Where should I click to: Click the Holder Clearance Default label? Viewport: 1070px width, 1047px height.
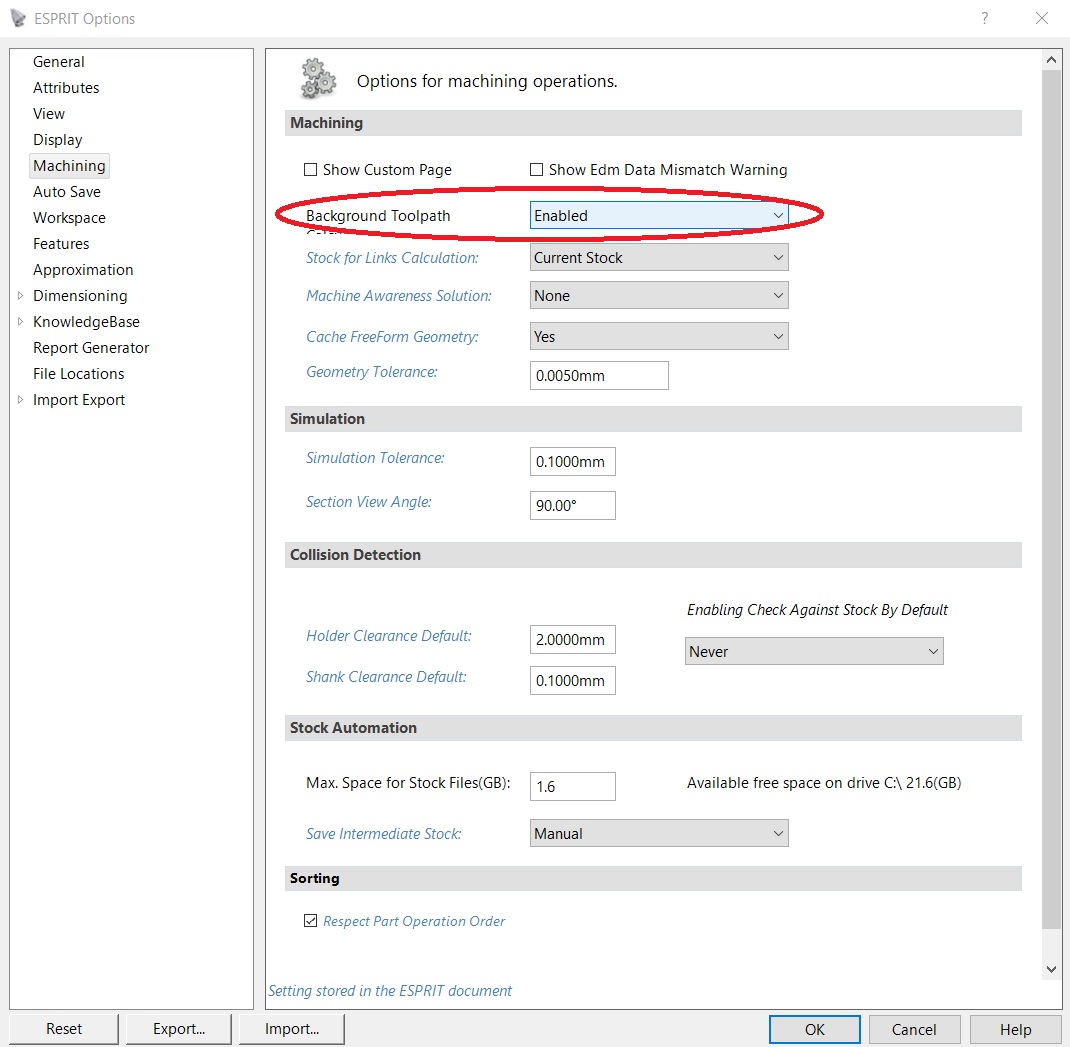389,635
